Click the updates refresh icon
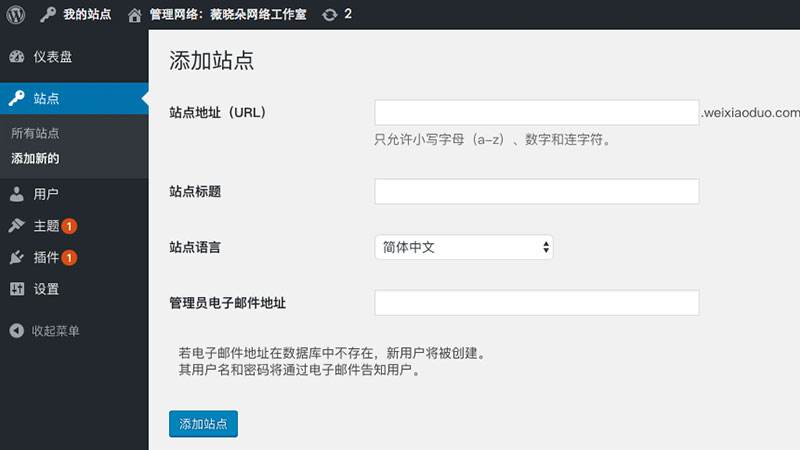Viewport: 800px width, 450px height. pos(330,15)
